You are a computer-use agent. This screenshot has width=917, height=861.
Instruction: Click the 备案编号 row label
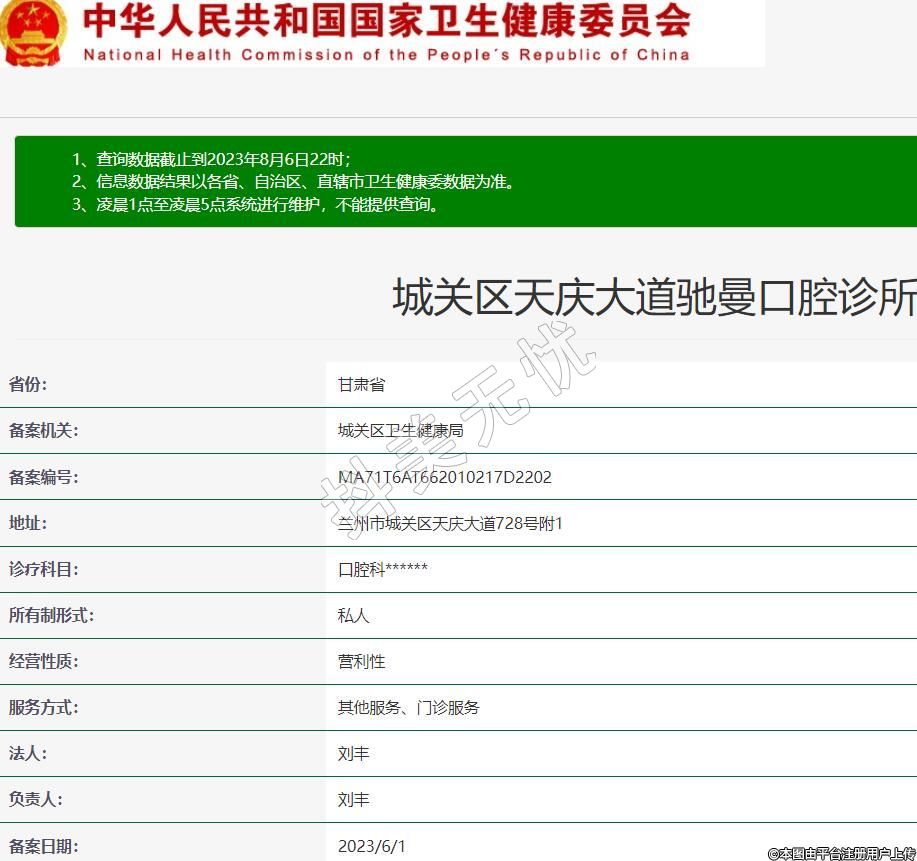click(x=43, y=477)
